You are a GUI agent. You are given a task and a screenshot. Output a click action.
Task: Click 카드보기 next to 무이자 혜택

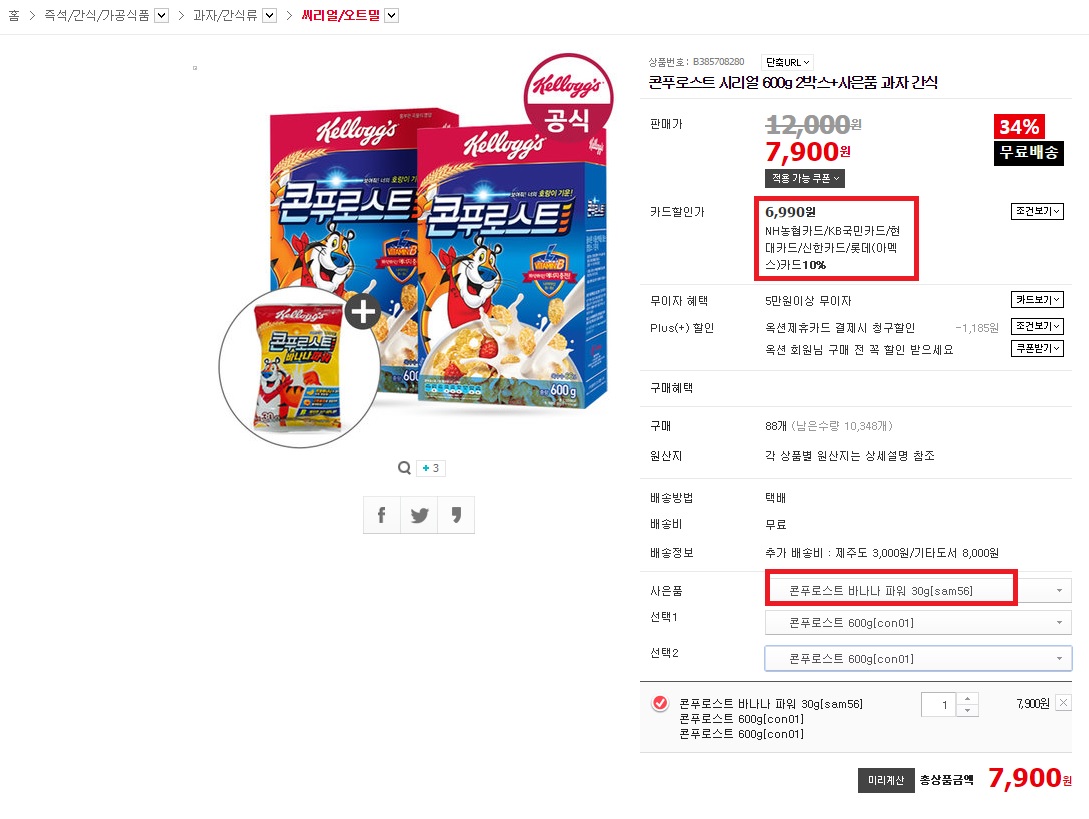pyautogui.click(x=1037, y=299)
